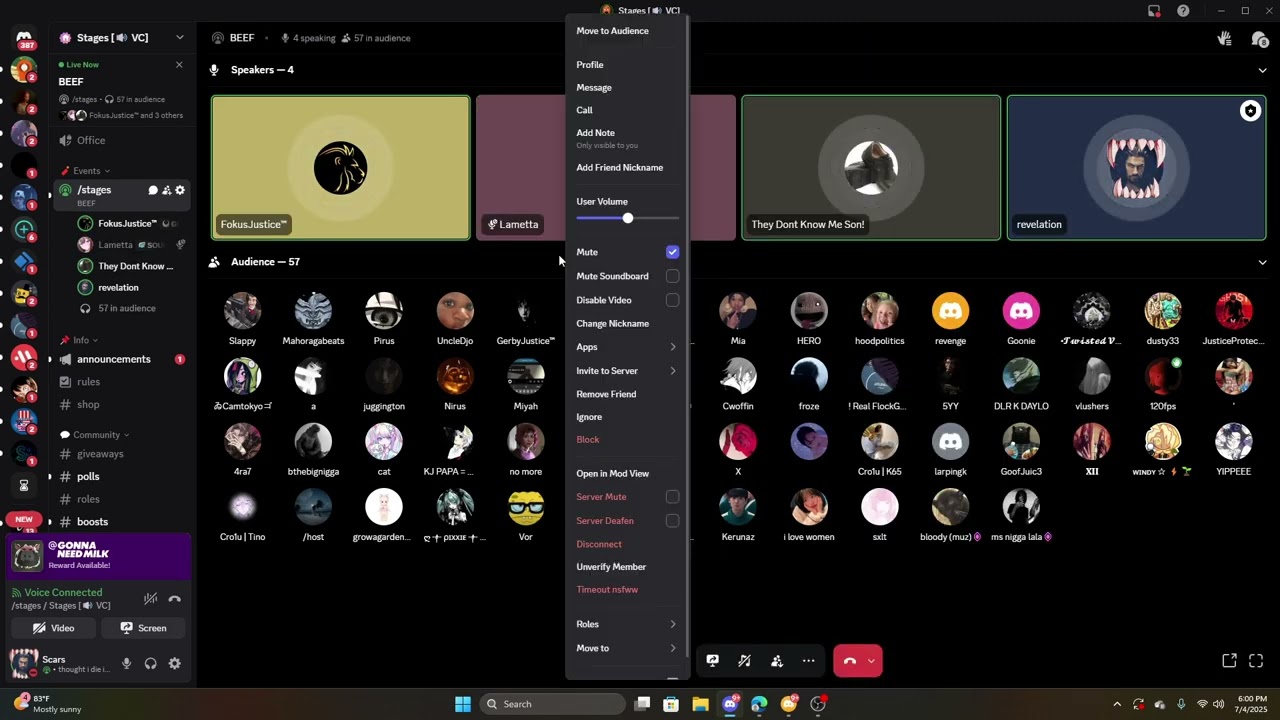Open /stages channel settings gear

(x=180, y=190)
